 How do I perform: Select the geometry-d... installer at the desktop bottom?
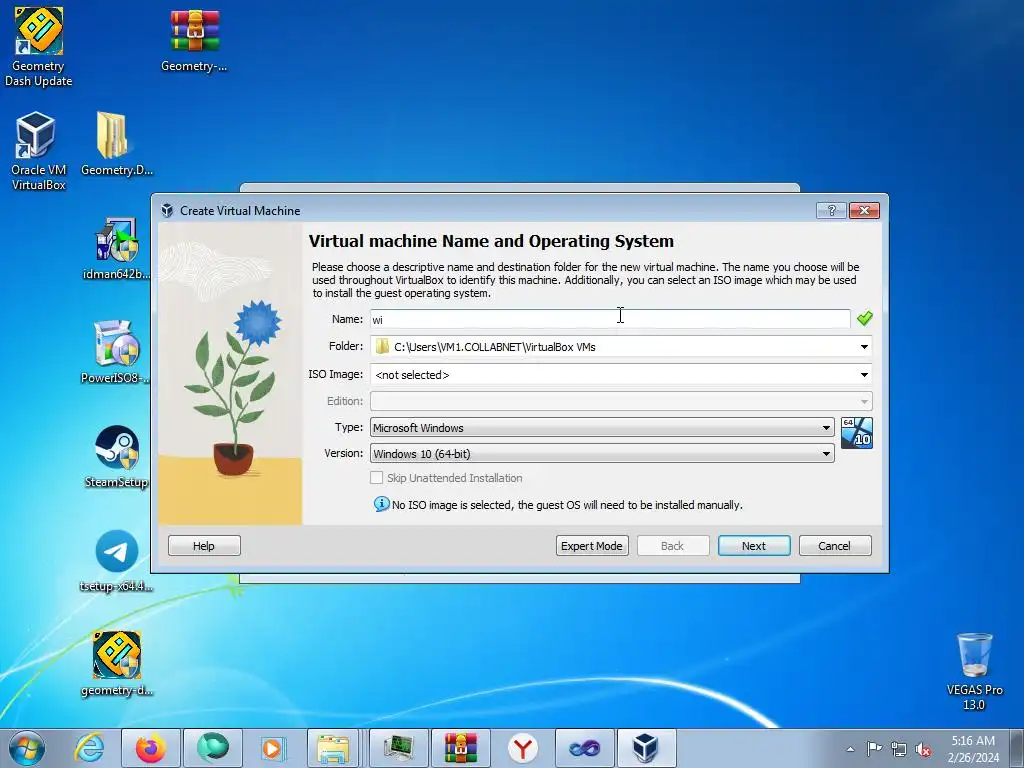[116, 664]
